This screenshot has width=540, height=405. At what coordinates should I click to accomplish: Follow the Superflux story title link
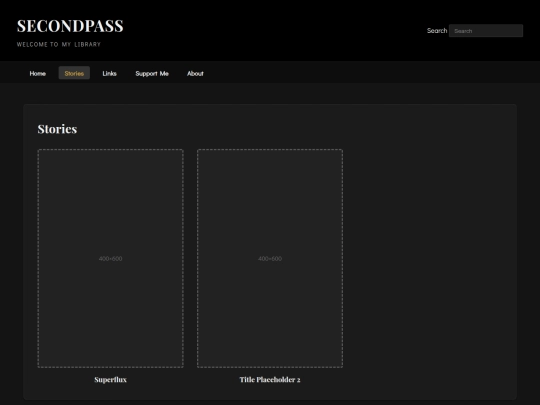coord(111,380)
